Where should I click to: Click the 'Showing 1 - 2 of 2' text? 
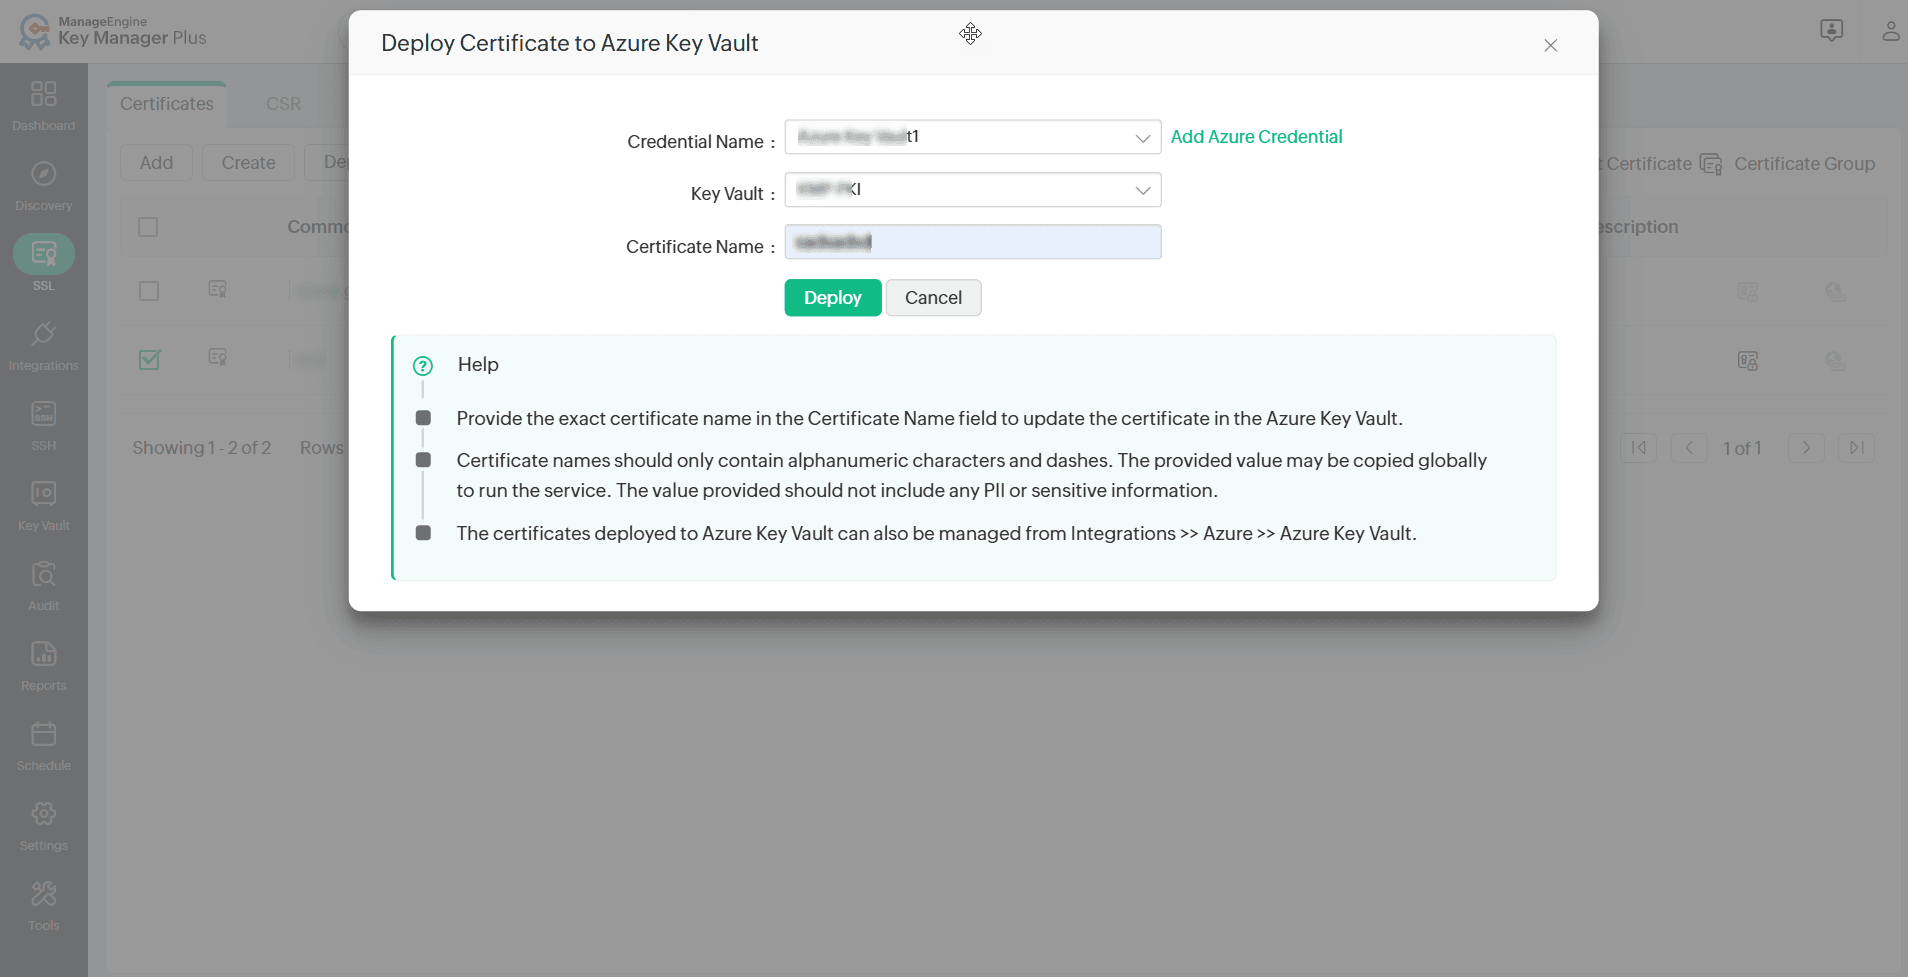pyautogui.click(x=202, y=448)
